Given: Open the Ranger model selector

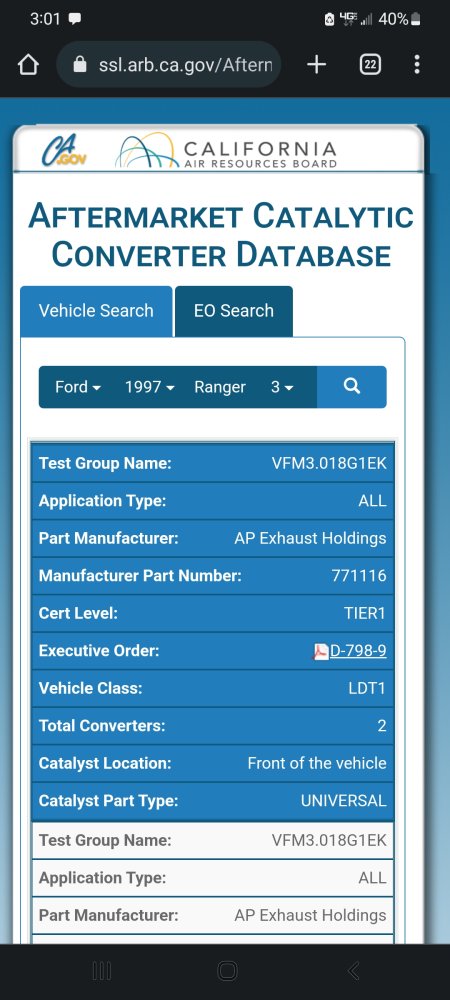Looking at the screenshot, I should (x=220, y=387).
